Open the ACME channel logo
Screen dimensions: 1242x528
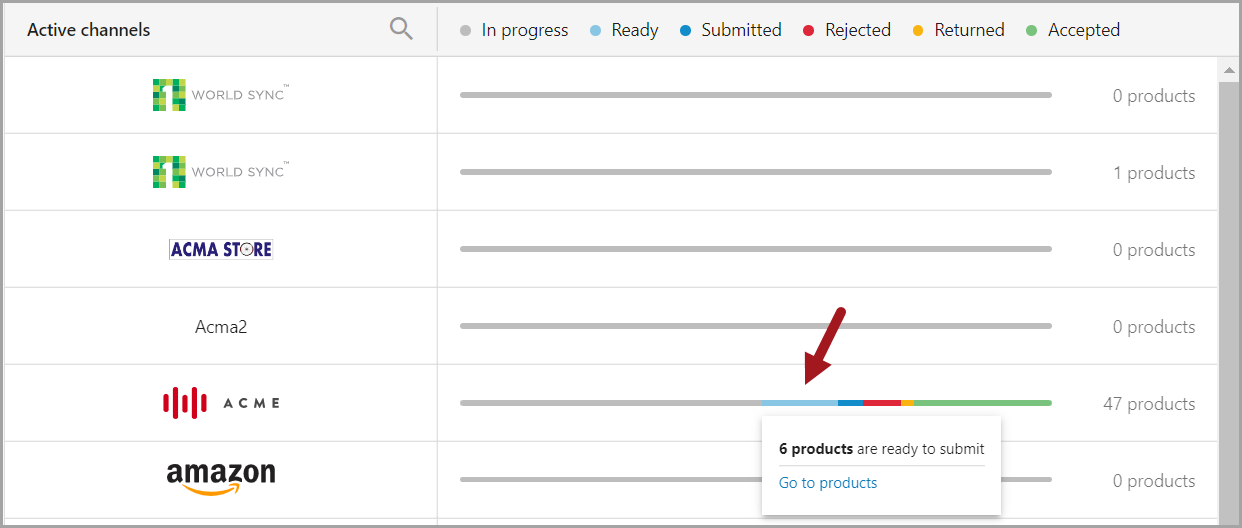pos(221,403)
